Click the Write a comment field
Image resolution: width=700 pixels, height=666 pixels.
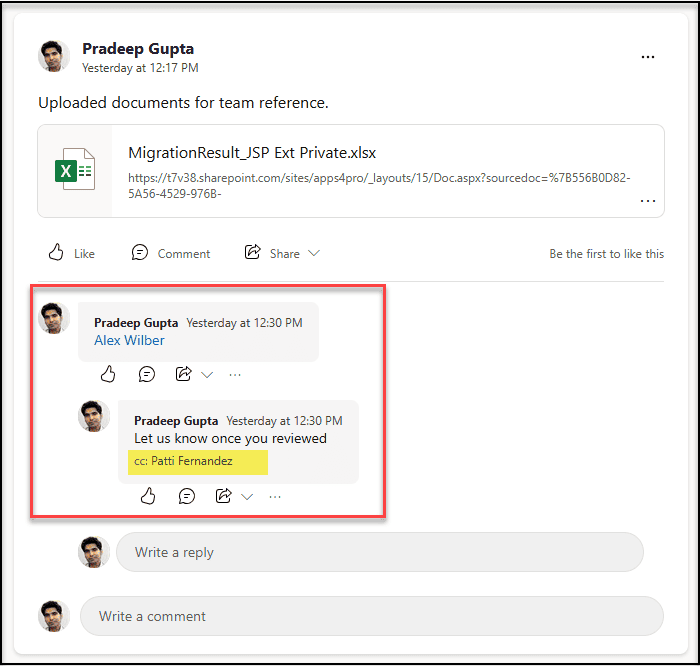coord(371,616)
